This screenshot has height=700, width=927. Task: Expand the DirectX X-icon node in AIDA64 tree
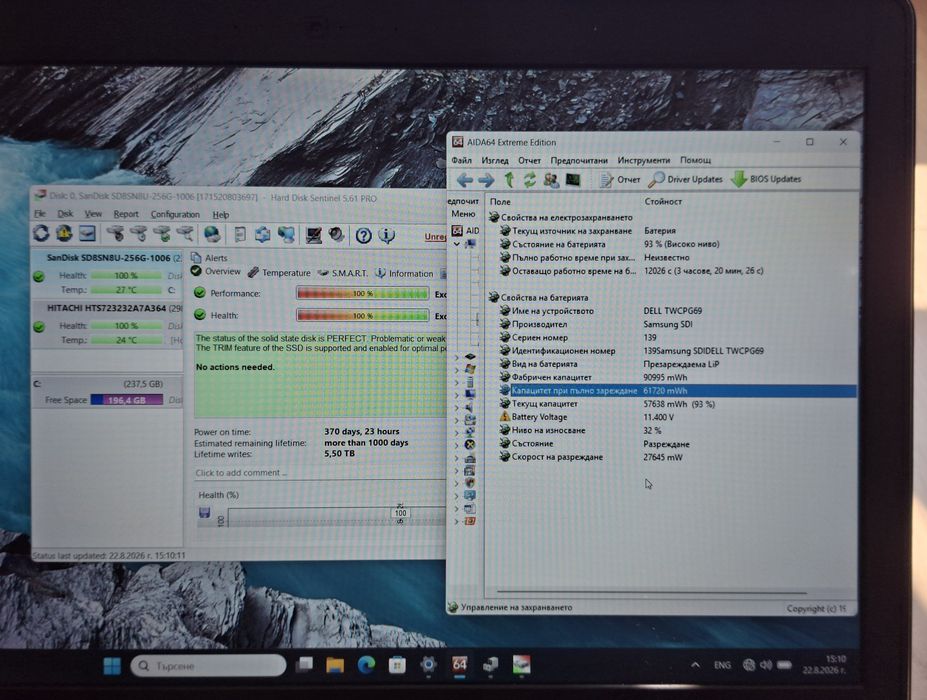click(456, 445)
